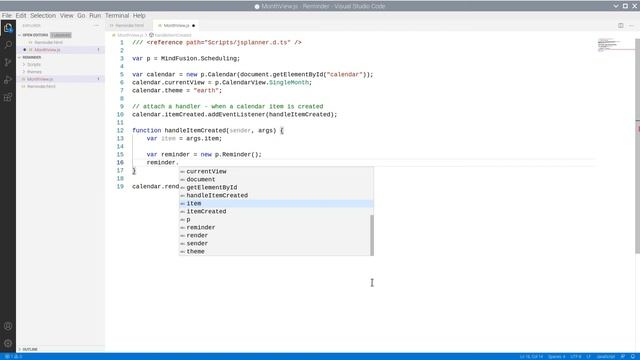Screen dimensions: 640x360
Task: Choose getElementById from autocomplete list
Action: tap(276, 187)
